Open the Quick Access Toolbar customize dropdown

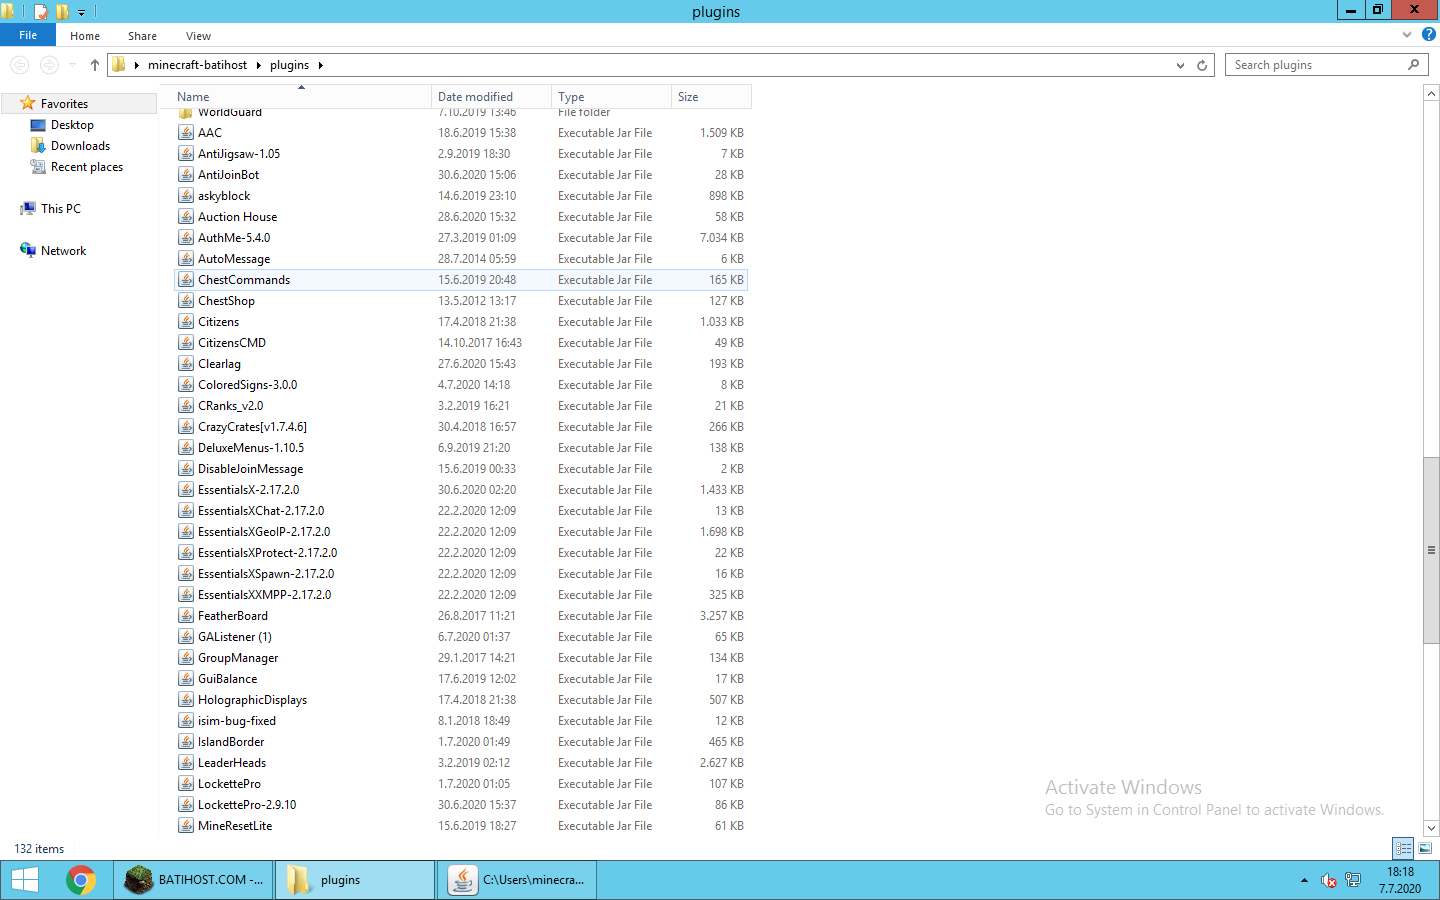pos(82,12)
